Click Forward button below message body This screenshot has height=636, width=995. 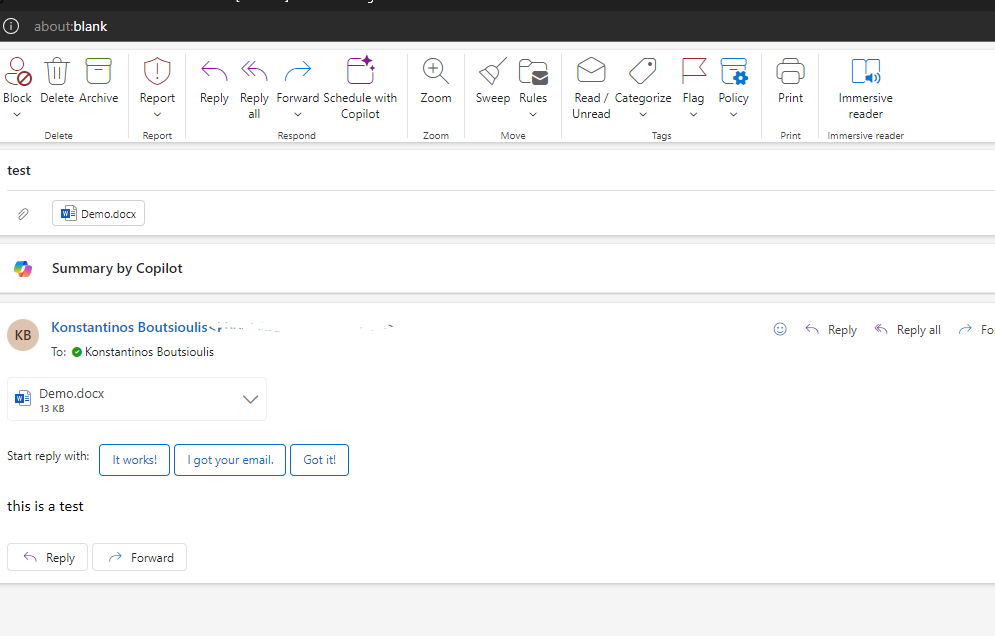tap(140, 557)
